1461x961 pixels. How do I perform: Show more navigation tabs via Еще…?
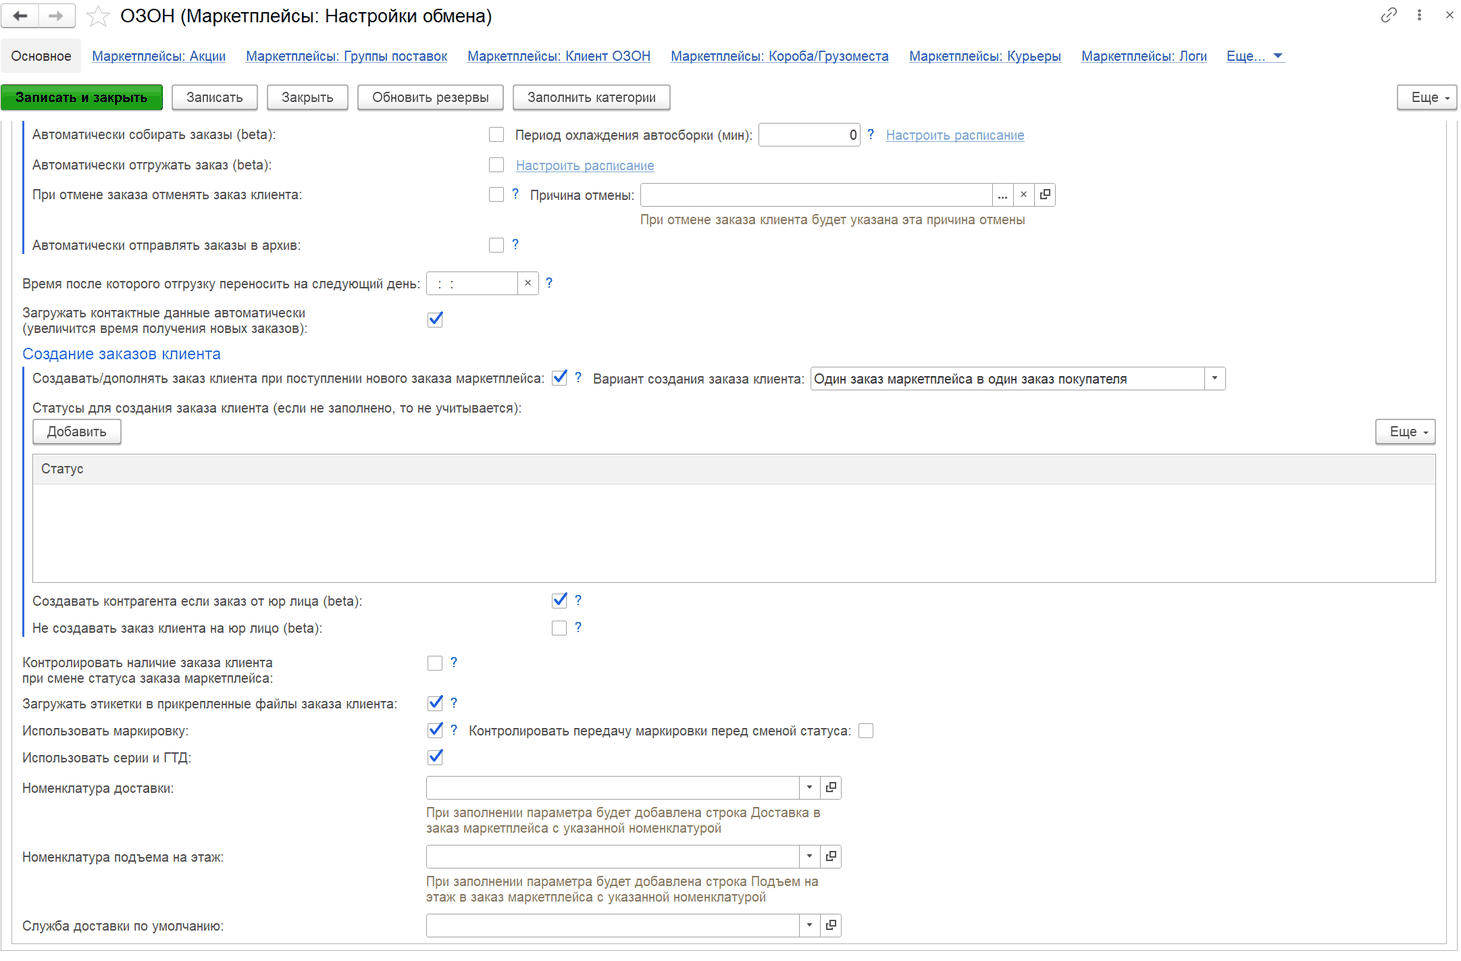click(1255, 56)
